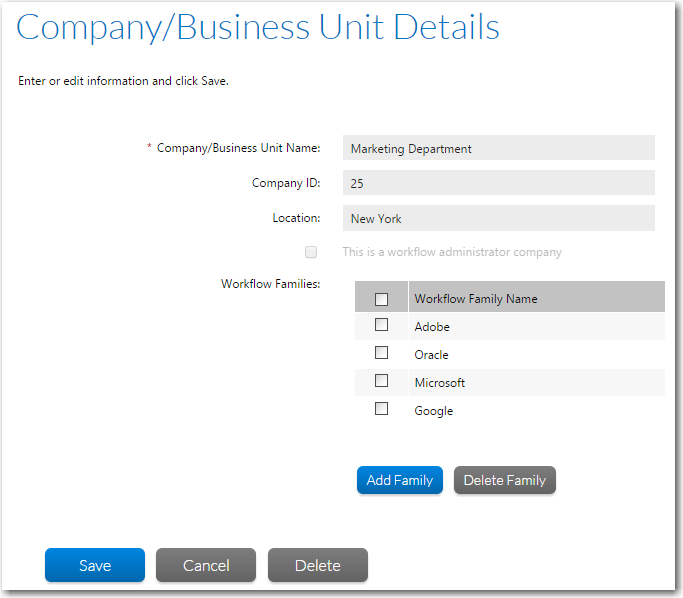Click the bottom Delete button beside Cancel
This screenshot has width=683, height=598.
coord(318,565)
